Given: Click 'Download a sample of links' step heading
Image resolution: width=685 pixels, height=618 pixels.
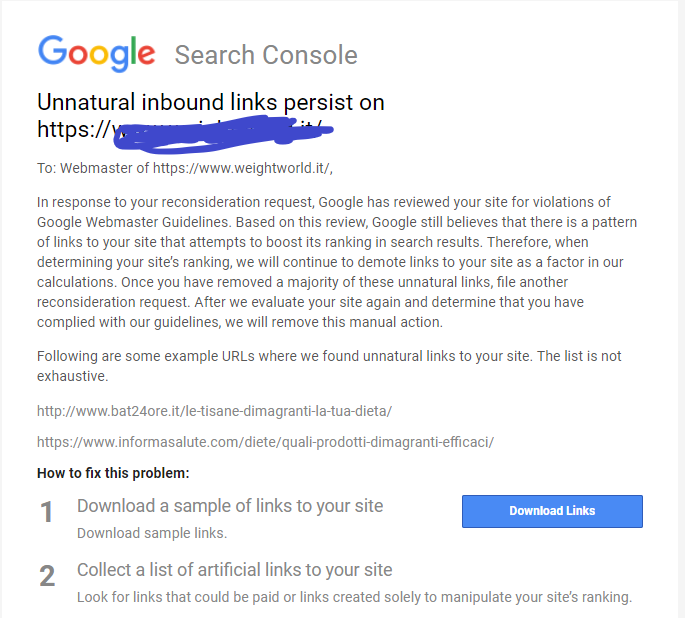Looking at the screenshot, I should (230, 506).
